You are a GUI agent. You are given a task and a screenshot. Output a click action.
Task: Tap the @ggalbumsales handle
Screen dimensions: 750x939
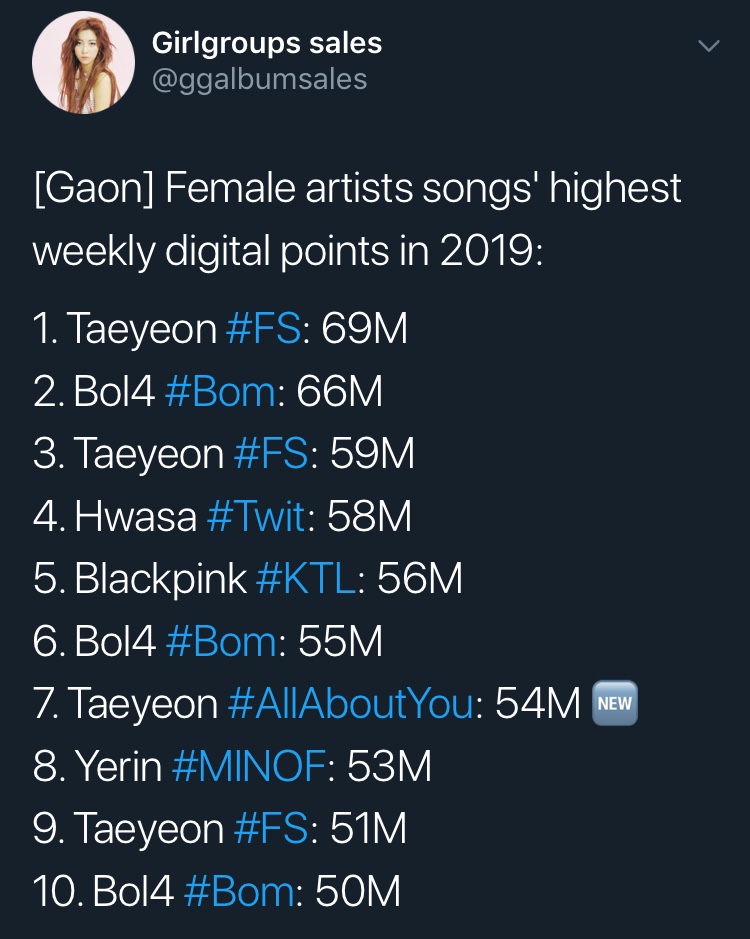[259, 79]
